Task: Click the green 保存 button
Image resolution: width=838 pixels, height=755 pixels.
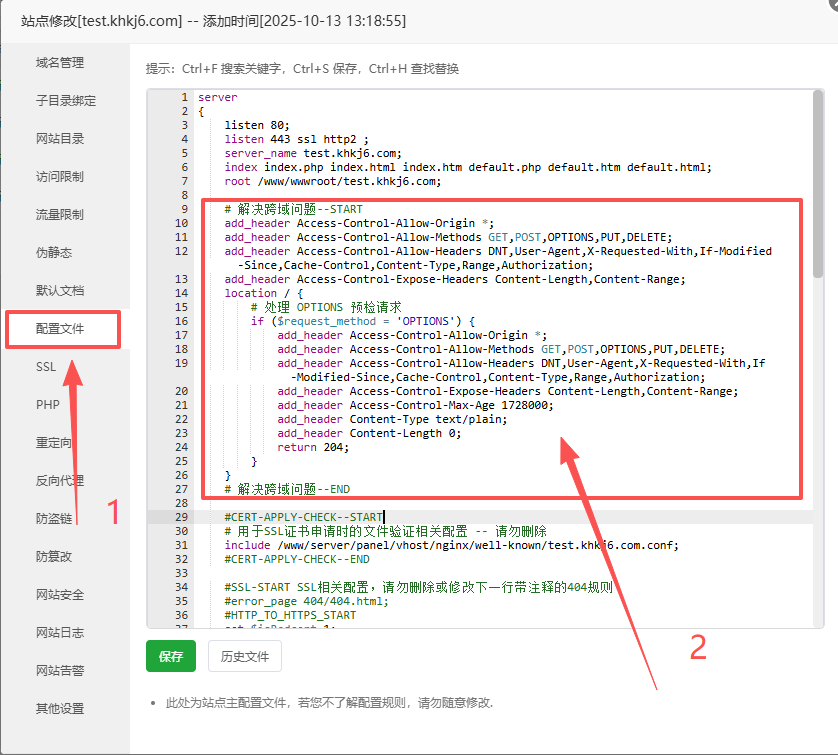Action: 171,656
